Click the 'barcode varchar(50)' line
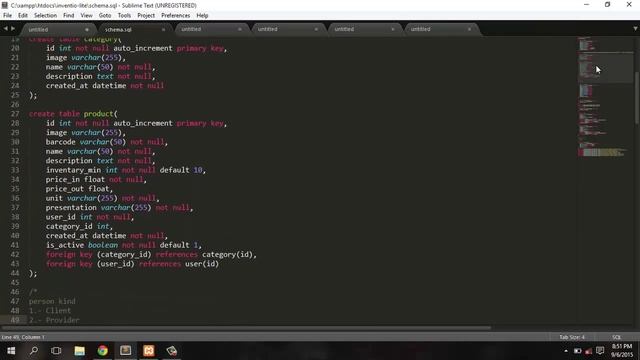 click(x=107, y=142)
